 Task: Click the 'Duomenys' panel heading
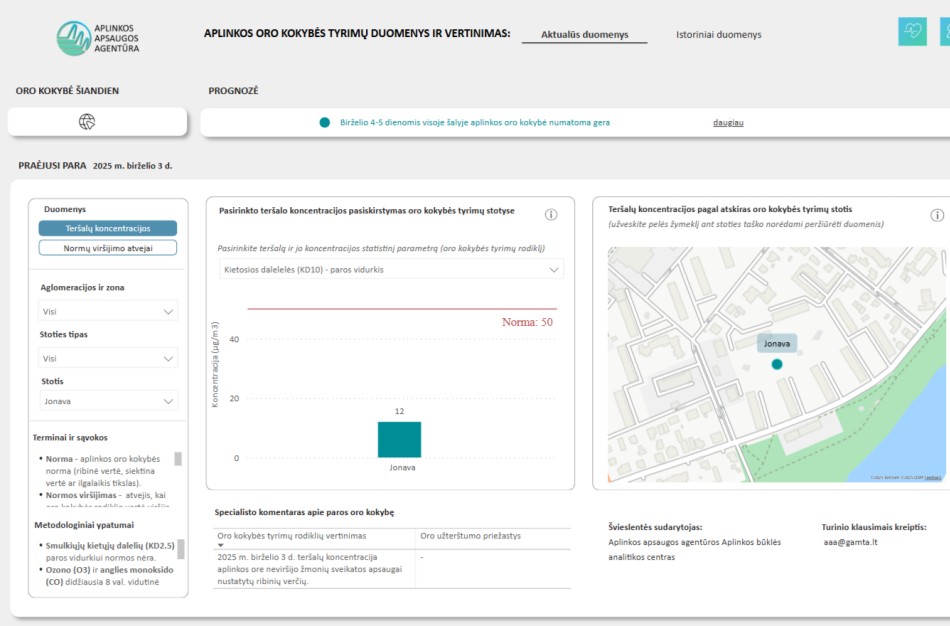tap(65, 209)
